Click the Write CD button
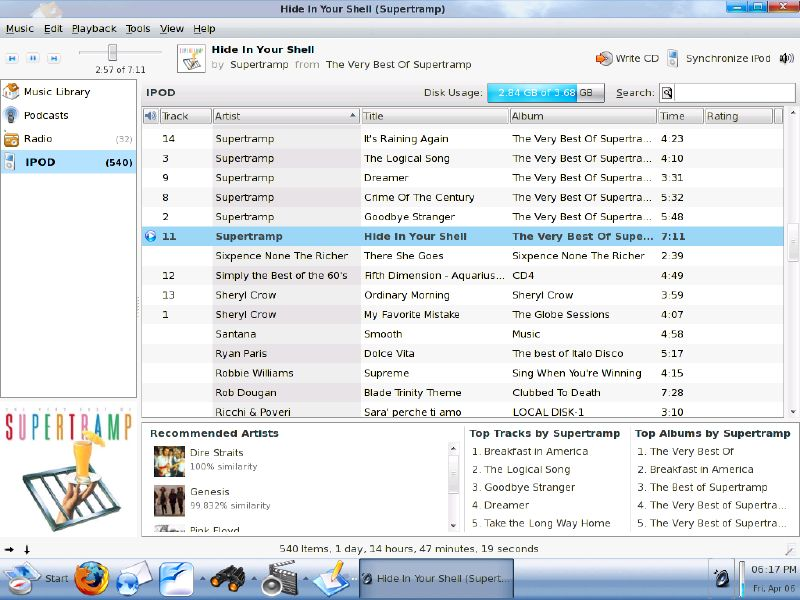This screenshot has height=600, width=800. 627,58
